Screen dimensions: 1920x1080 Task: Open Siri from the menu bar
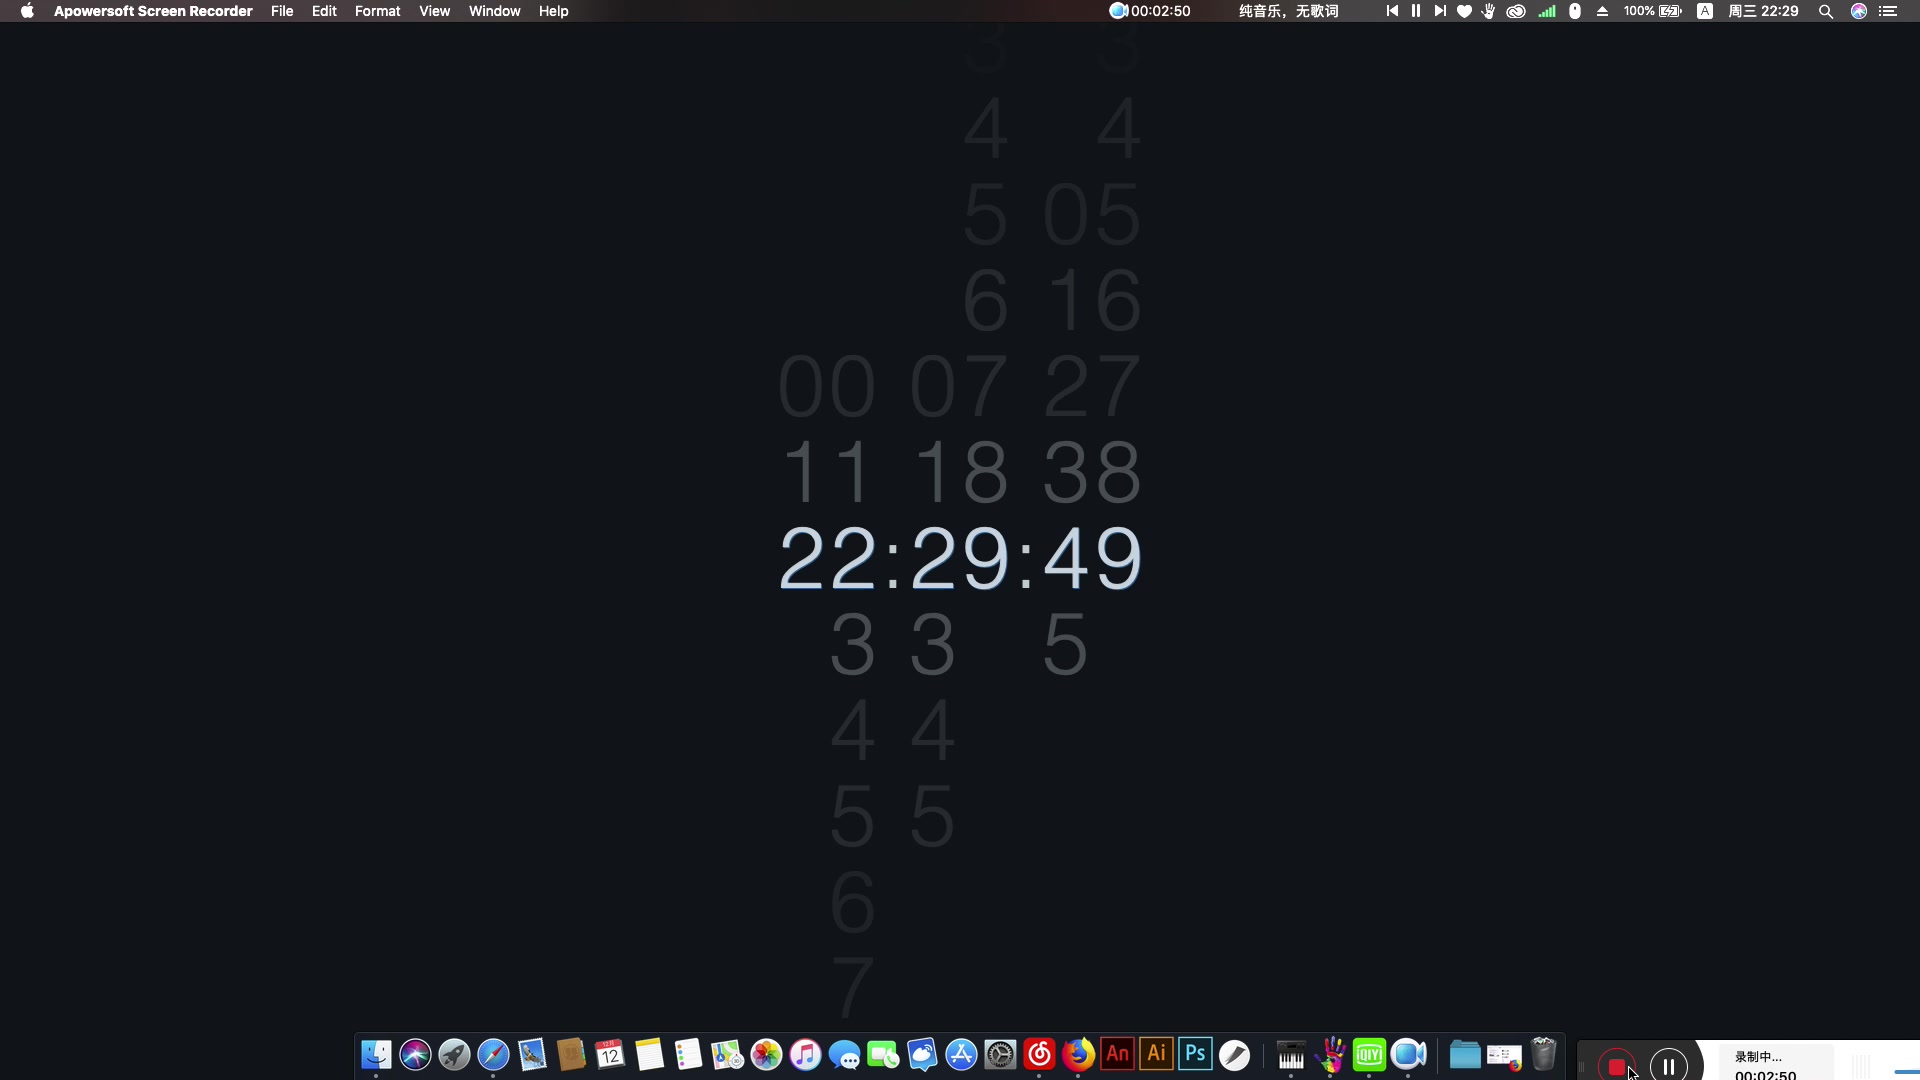pos(1859,11)
